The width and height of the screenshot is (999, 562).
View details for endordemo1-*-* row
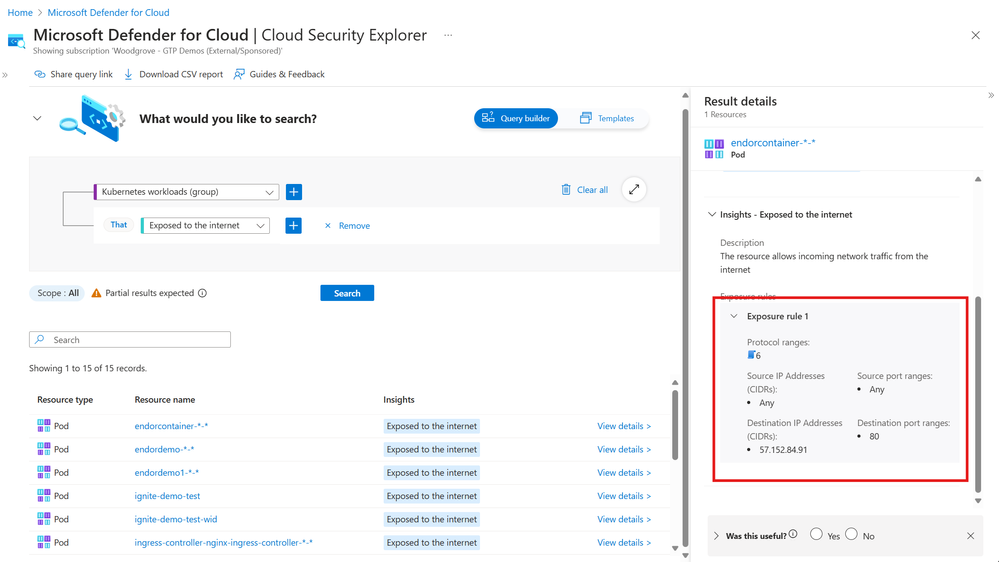[x=624, y=473]
